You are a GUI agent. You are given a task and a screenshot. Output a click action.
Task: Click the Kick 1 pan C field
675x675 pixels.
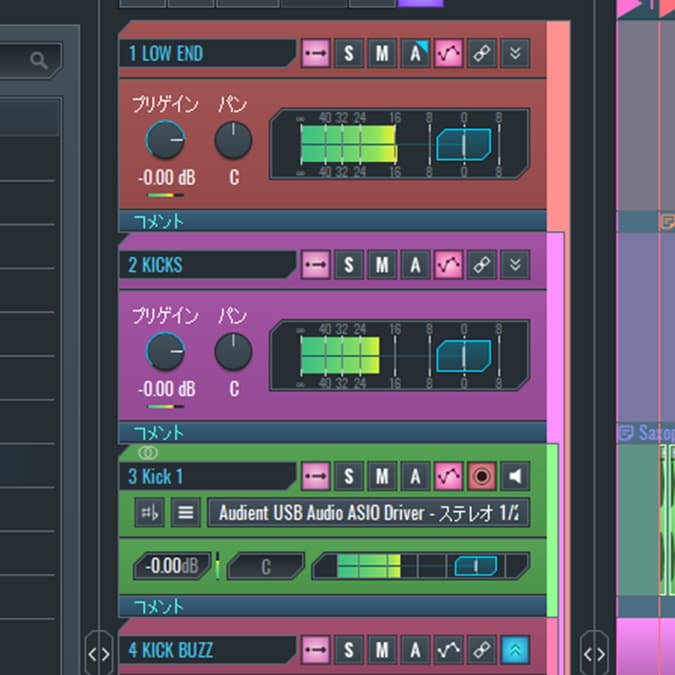[x=266, y=566]
